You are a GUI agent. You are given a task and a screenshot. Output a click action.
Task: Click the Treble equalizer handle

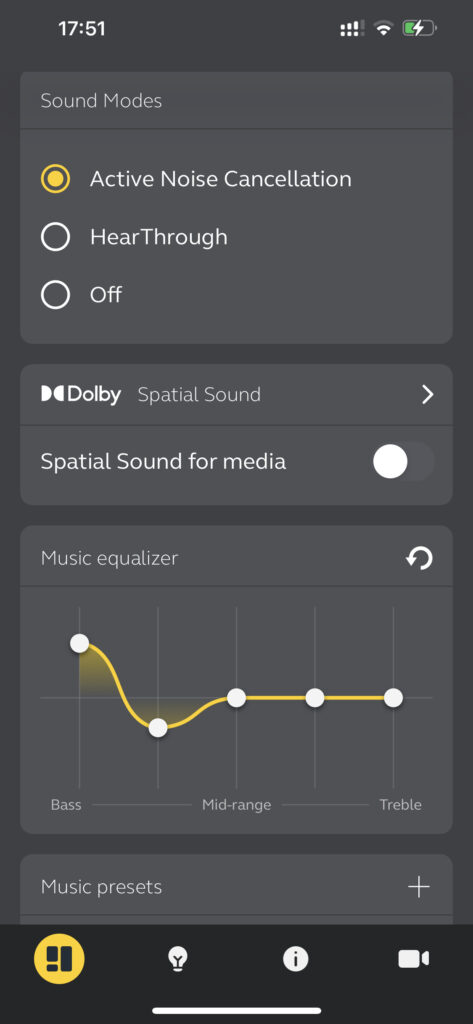[x=393, y=697]
